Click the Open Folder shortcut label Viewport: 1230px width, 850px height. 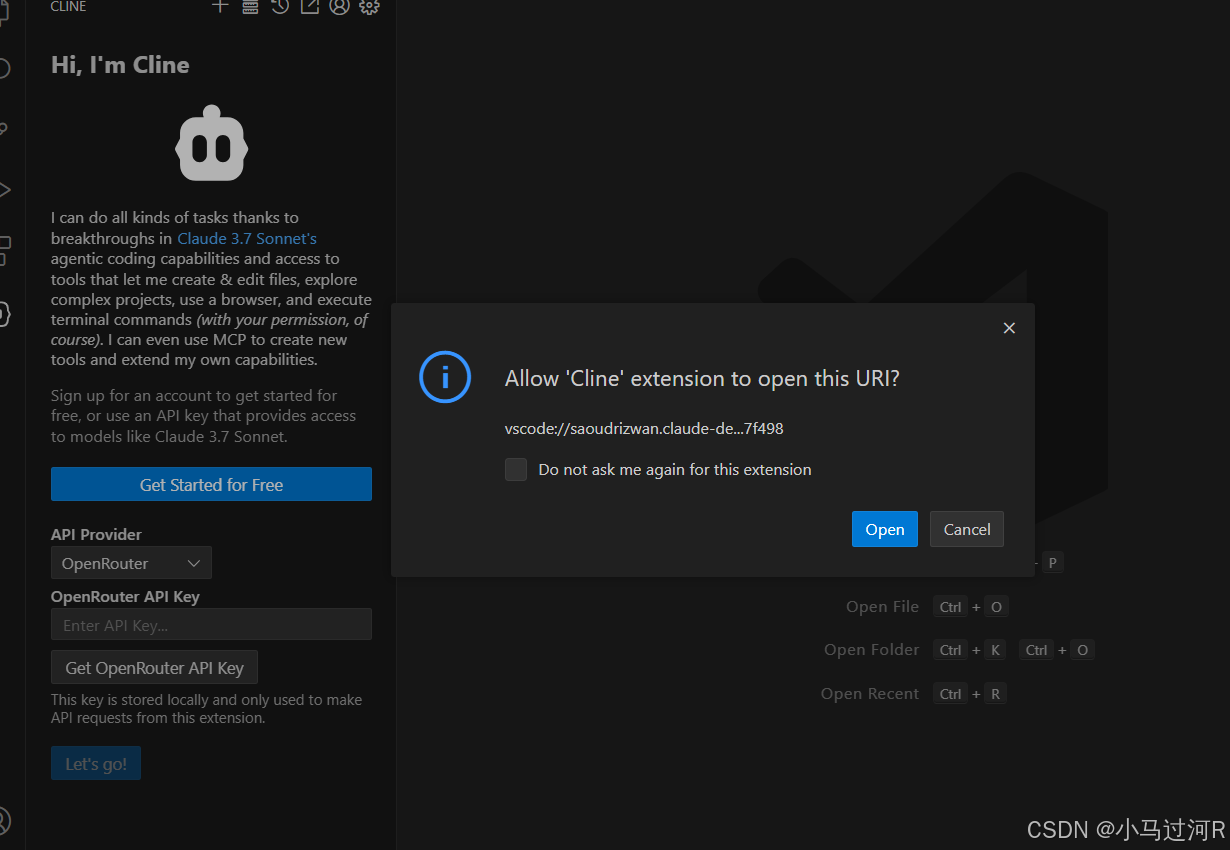[871, 649]
